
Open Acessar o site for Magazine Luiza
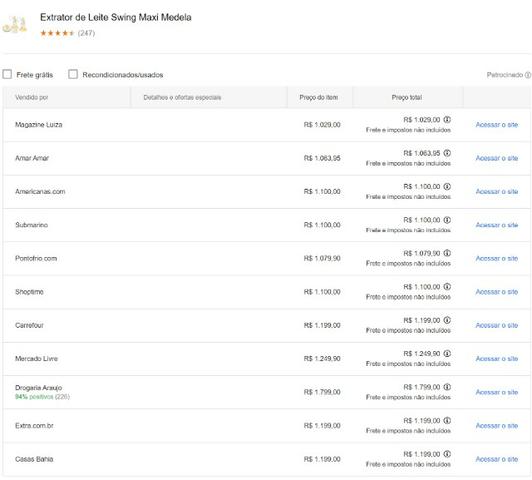pos(497,124)
